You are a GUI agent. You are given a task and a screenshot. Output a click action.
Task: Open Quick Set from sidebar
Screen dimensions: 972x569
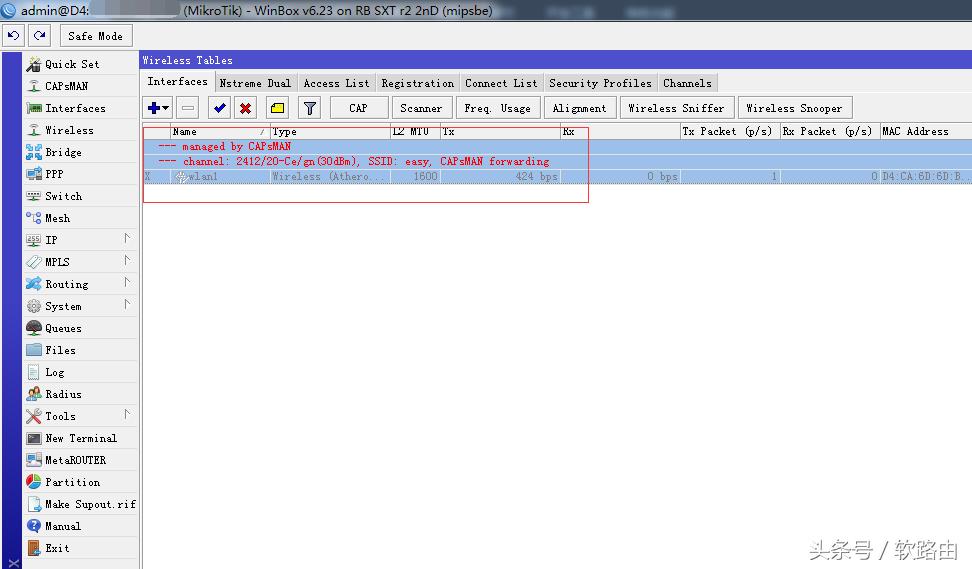click(x=81, y=64)
